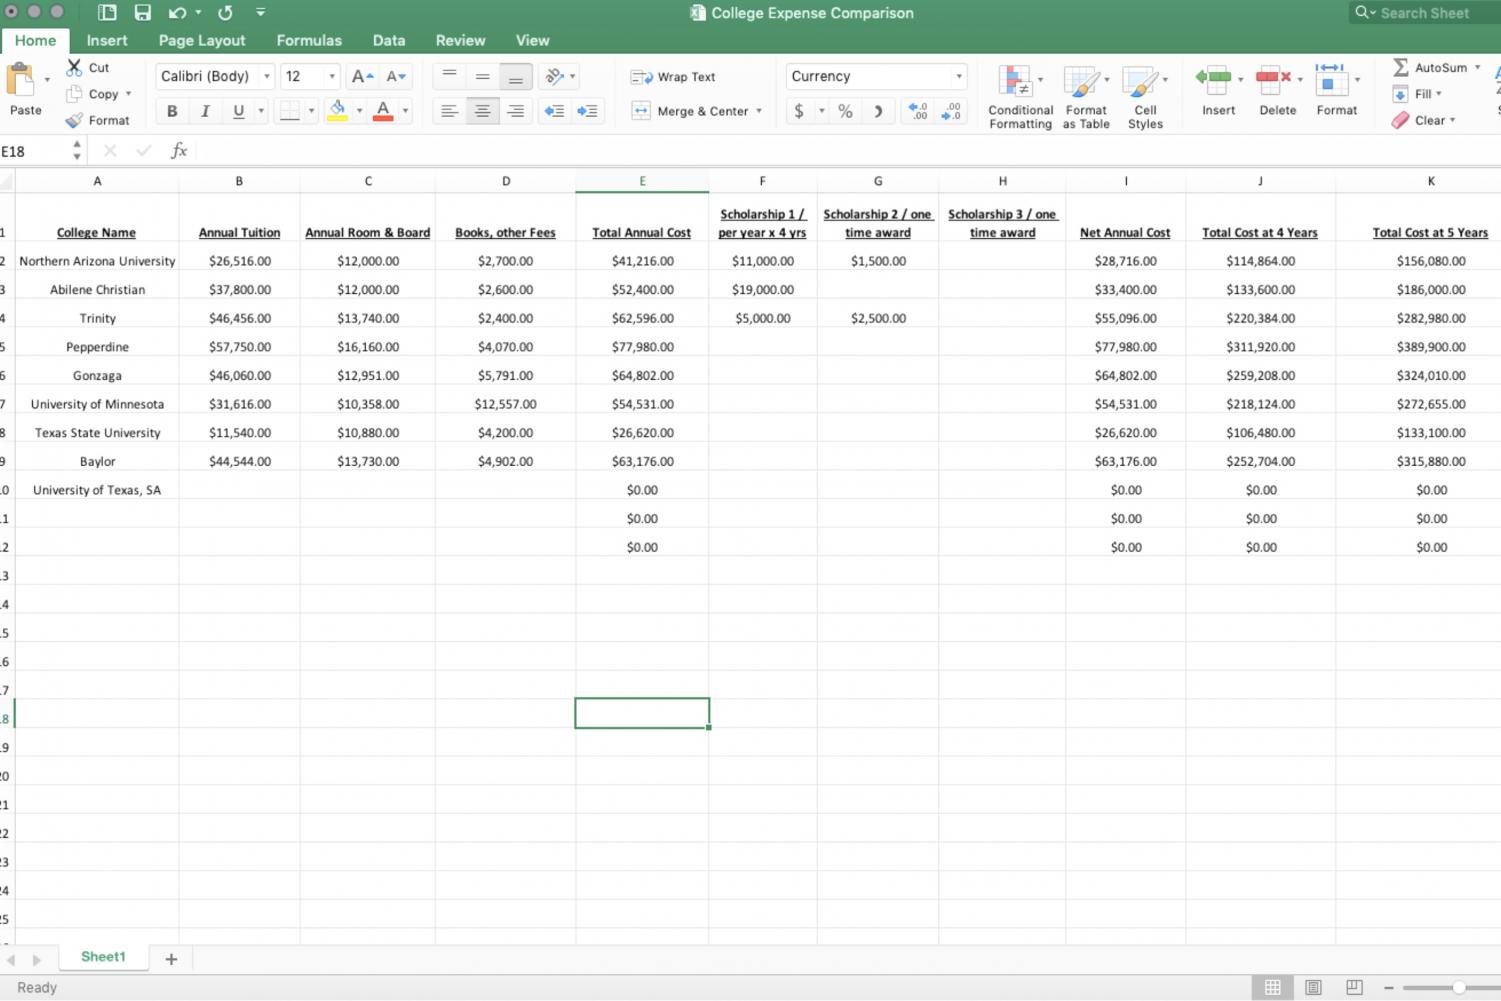Expand the Merge & Center dropdown arrow

coord(759,111)
